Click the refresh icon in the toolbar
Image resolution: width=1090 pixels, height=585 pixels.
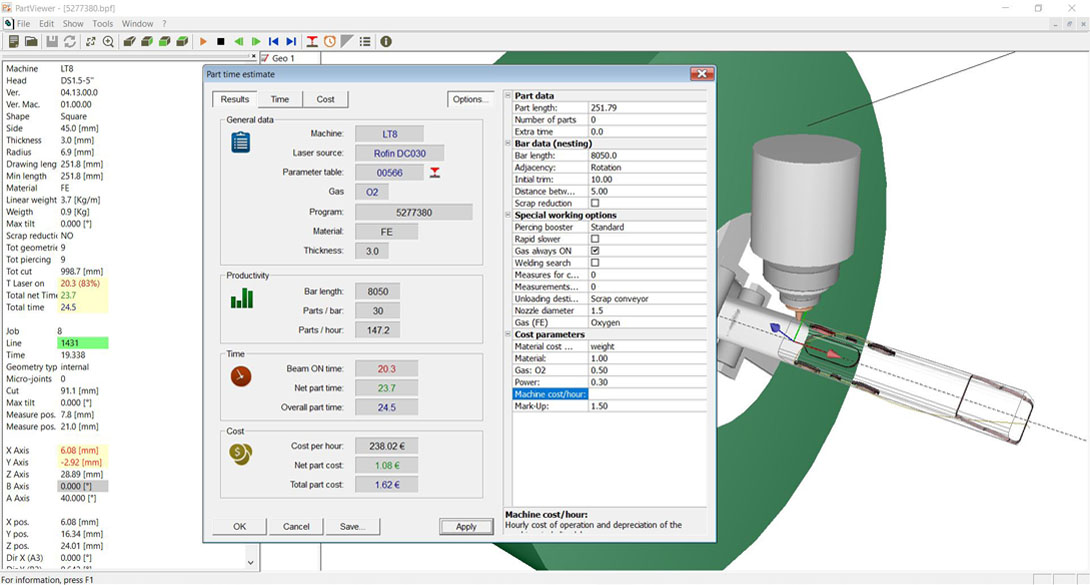click(x=70, y=41)
